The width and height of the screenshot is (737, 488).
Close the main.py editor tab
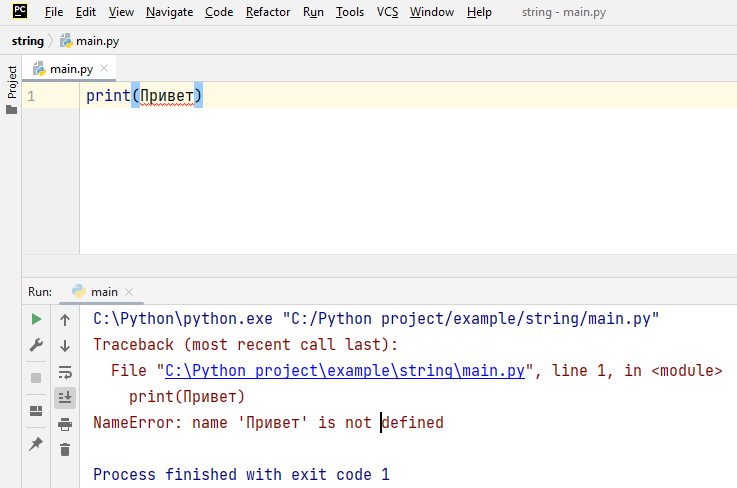tap(104, 69)
